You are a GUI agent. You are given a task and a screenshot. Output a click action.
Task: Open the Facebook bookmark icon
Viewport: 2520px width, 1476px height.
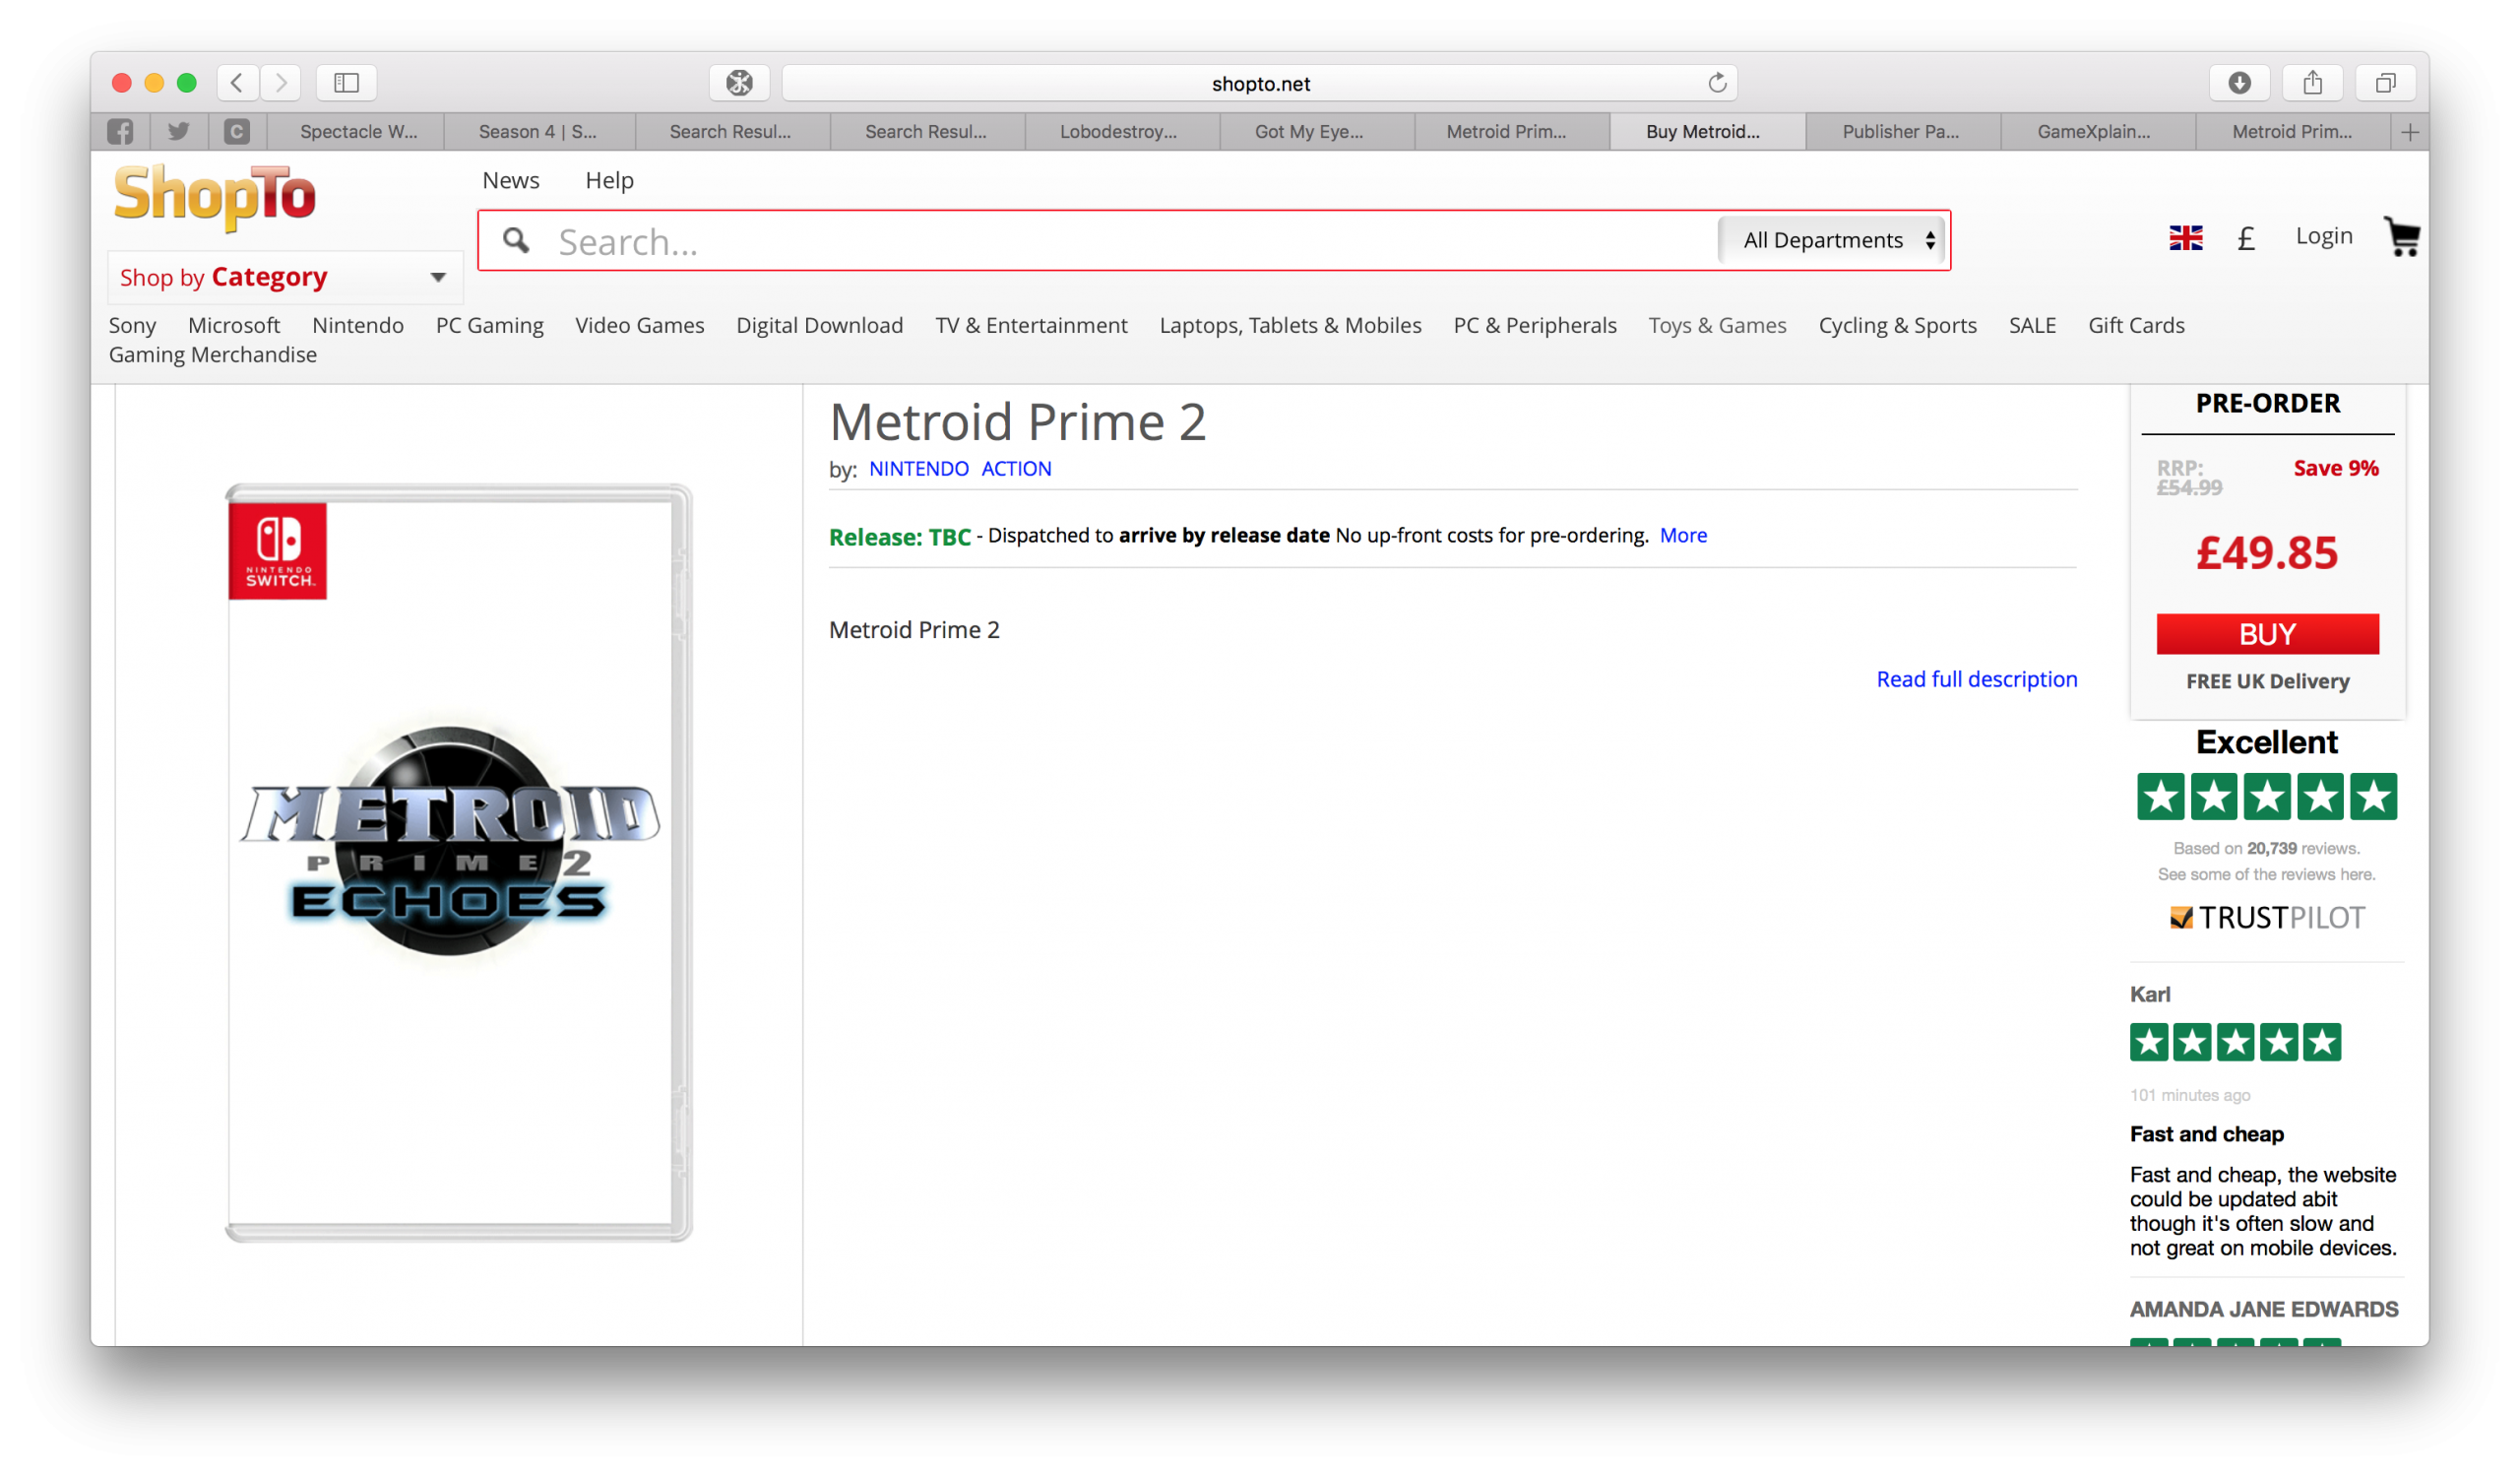(120, 132)
